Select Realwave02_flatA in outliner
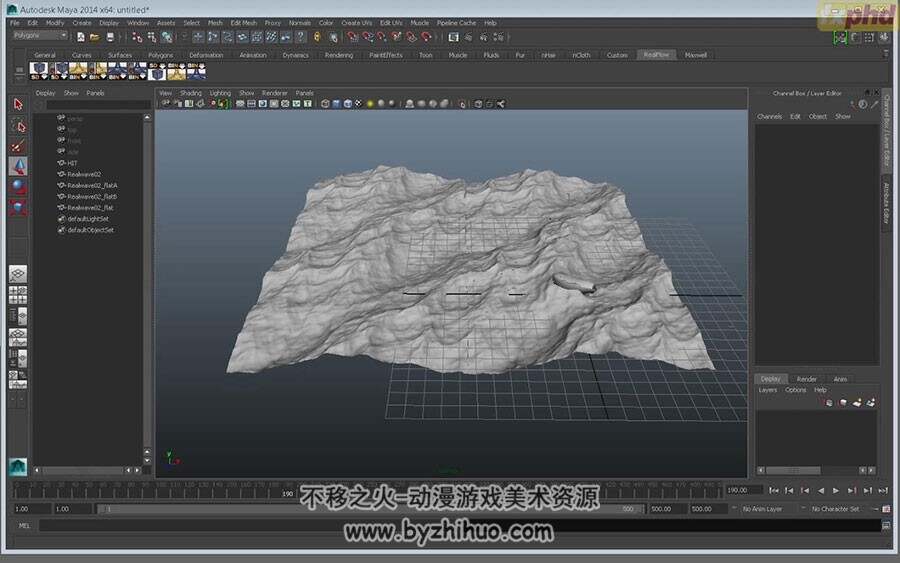 tap(92, 185)
